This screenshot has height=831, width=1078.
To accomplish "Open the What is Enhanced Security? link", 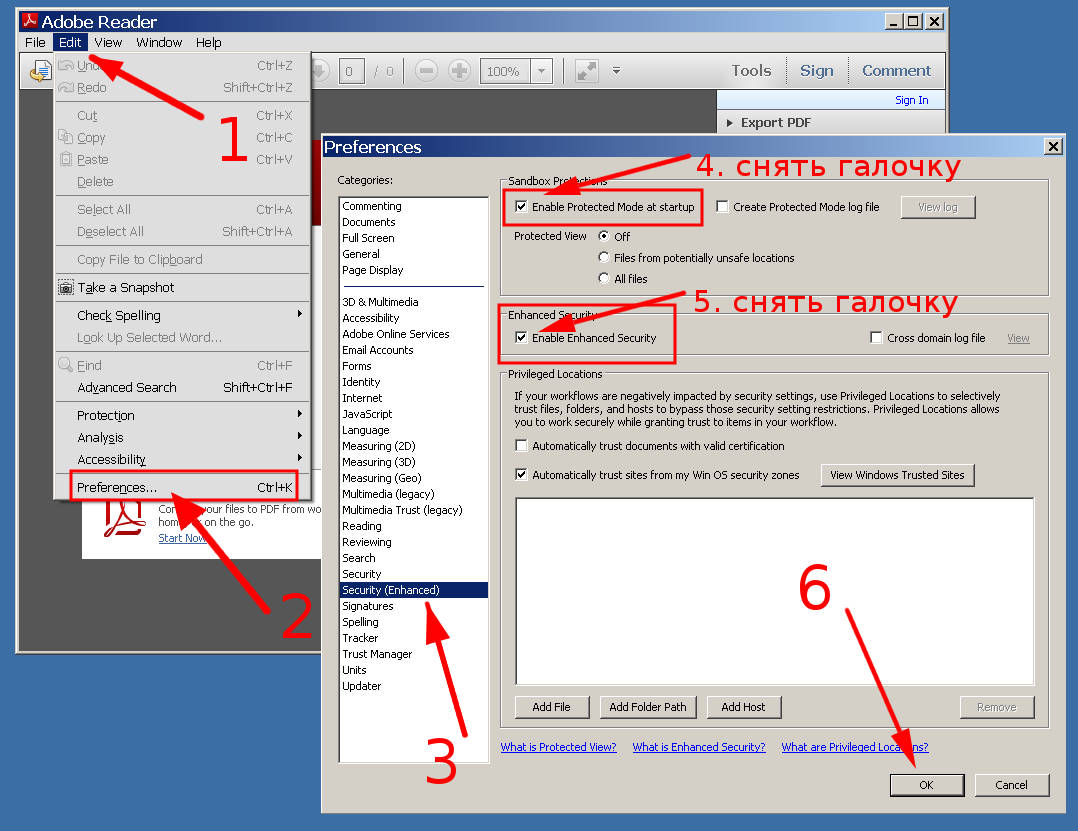I will [x=698, y=747].
